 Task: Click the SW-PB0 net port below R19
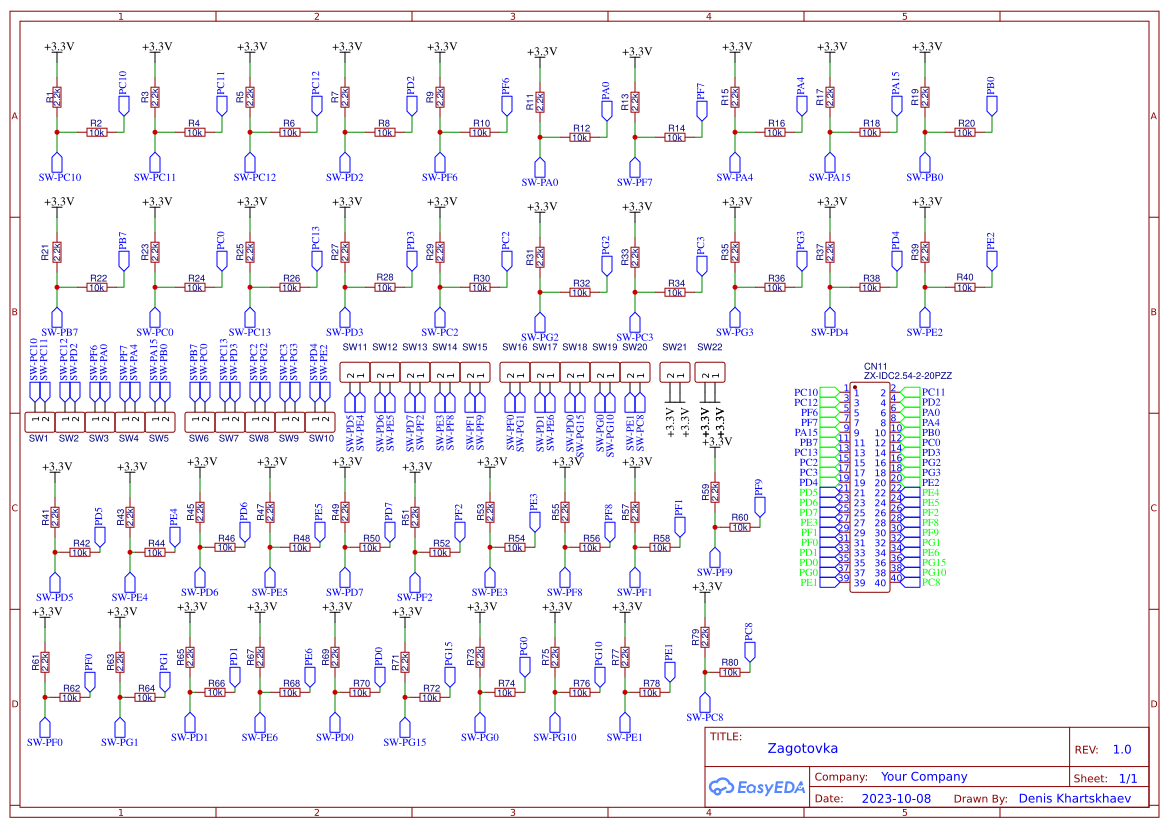925,163
